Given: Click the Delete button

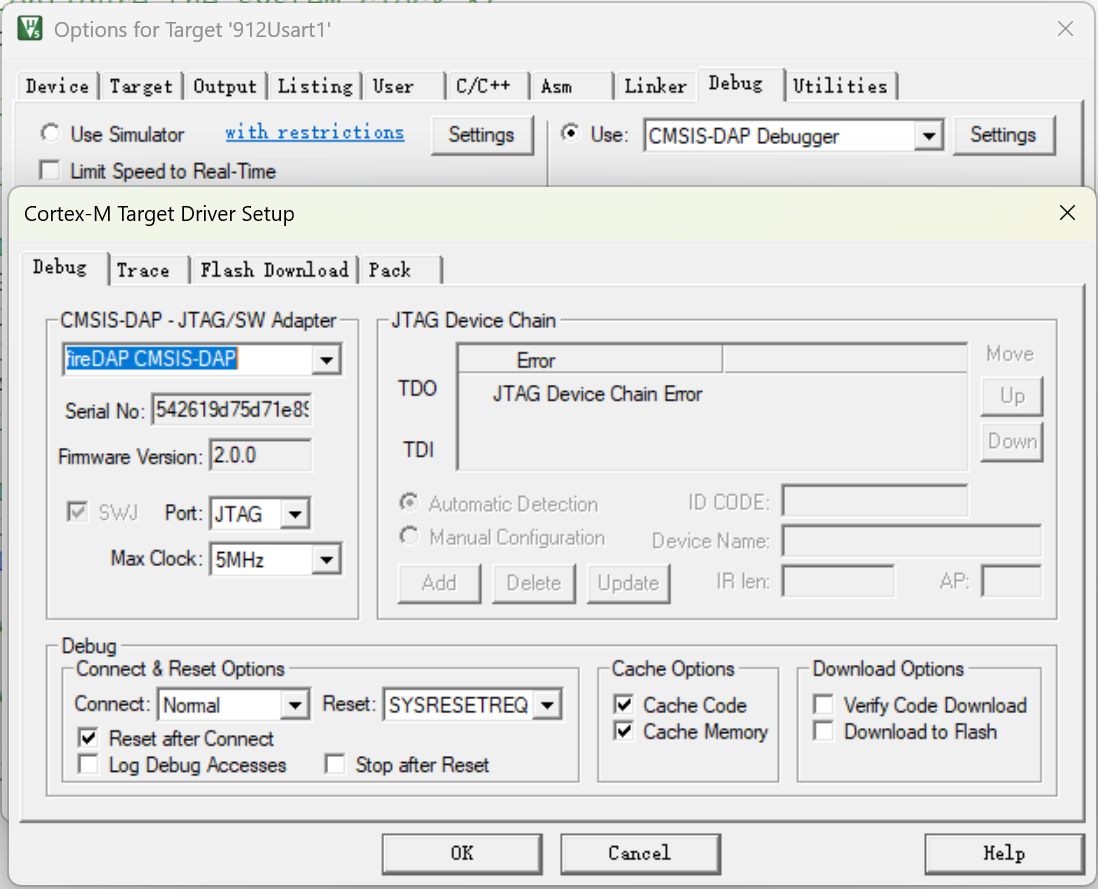Looking at the screenshot, I should click(534, 583).
